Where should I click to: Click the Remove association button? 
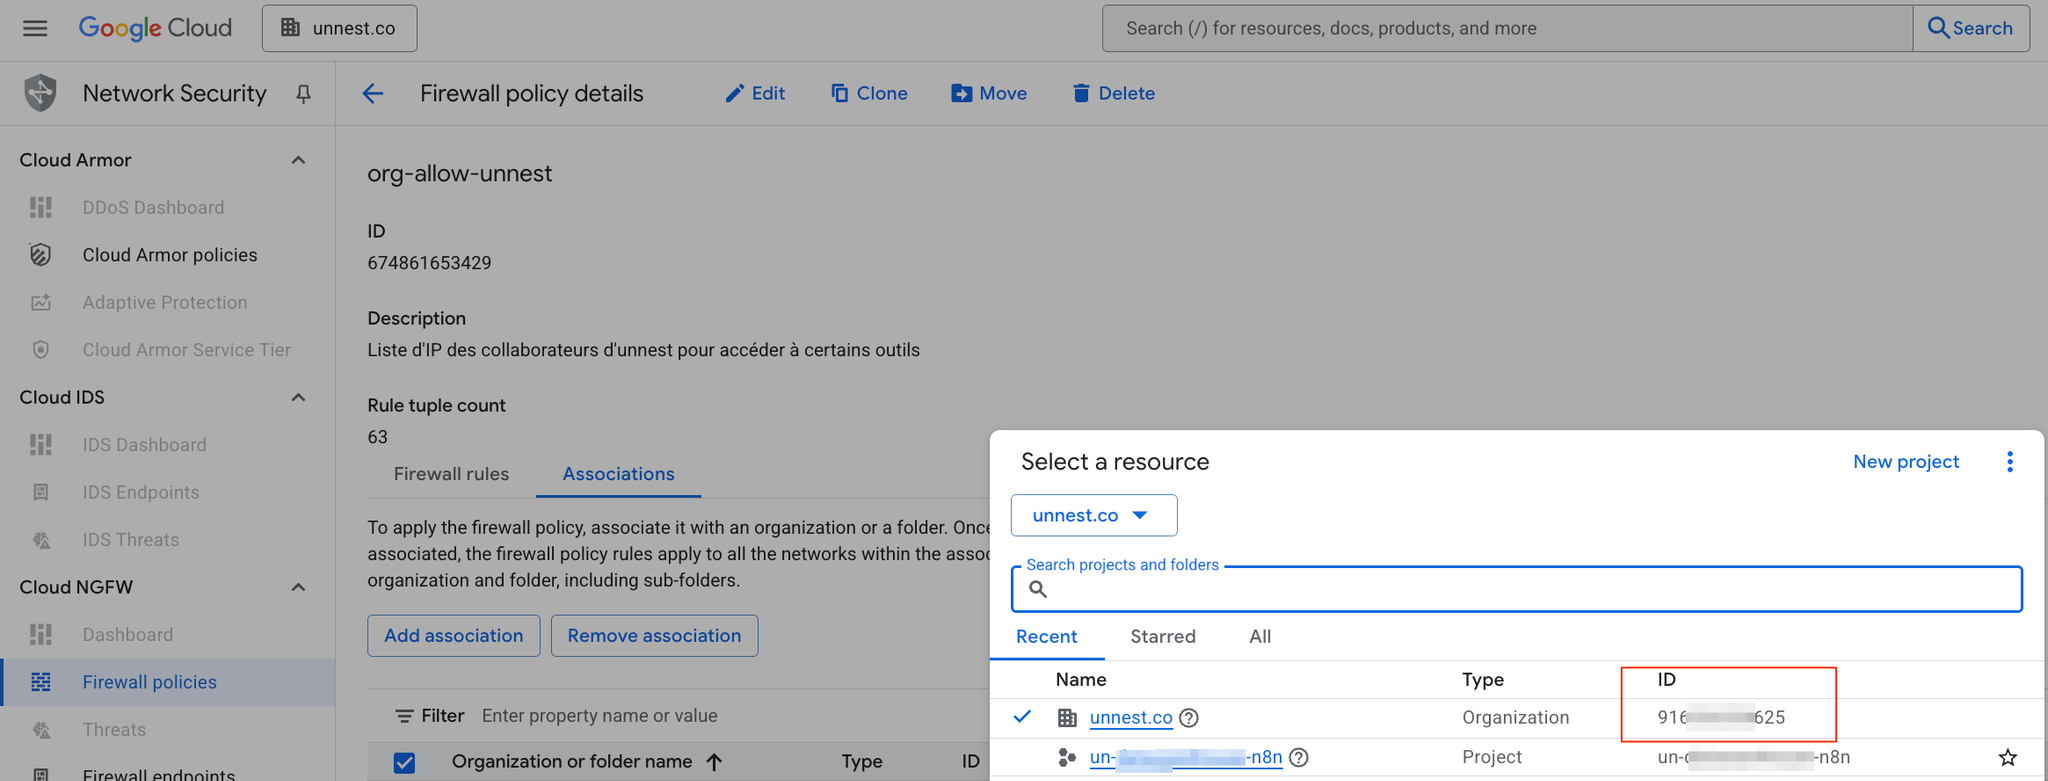click(x=654, y=636)
